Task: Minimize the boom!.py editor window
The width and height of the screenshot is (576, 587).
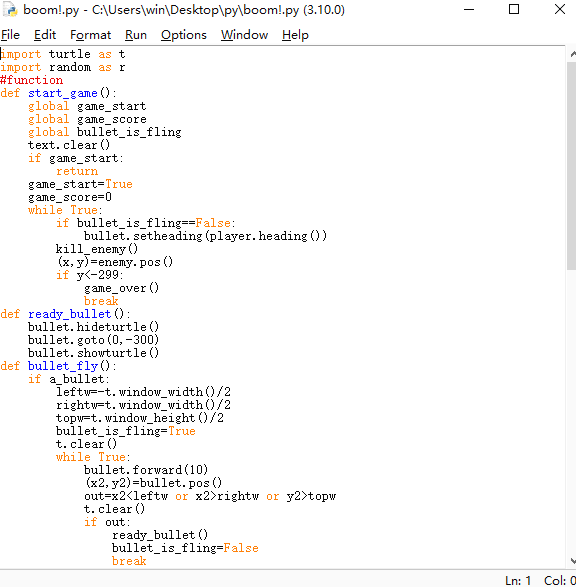Action: (469, 10)
